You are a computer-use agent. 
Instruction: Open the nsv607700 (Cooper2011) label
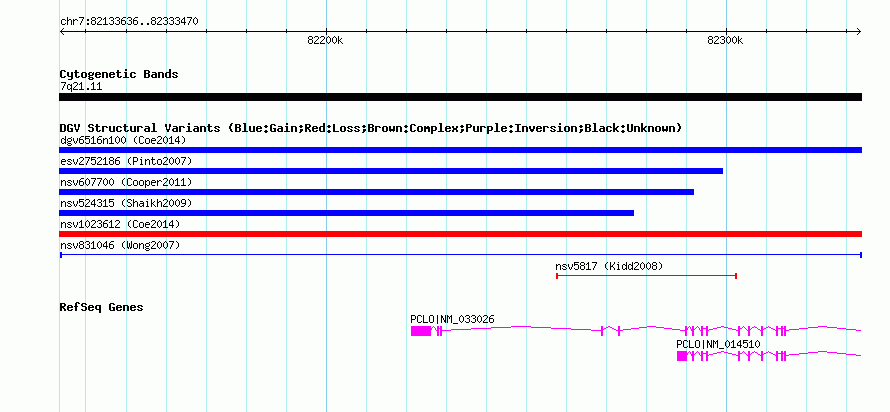[x=126, y=182]
